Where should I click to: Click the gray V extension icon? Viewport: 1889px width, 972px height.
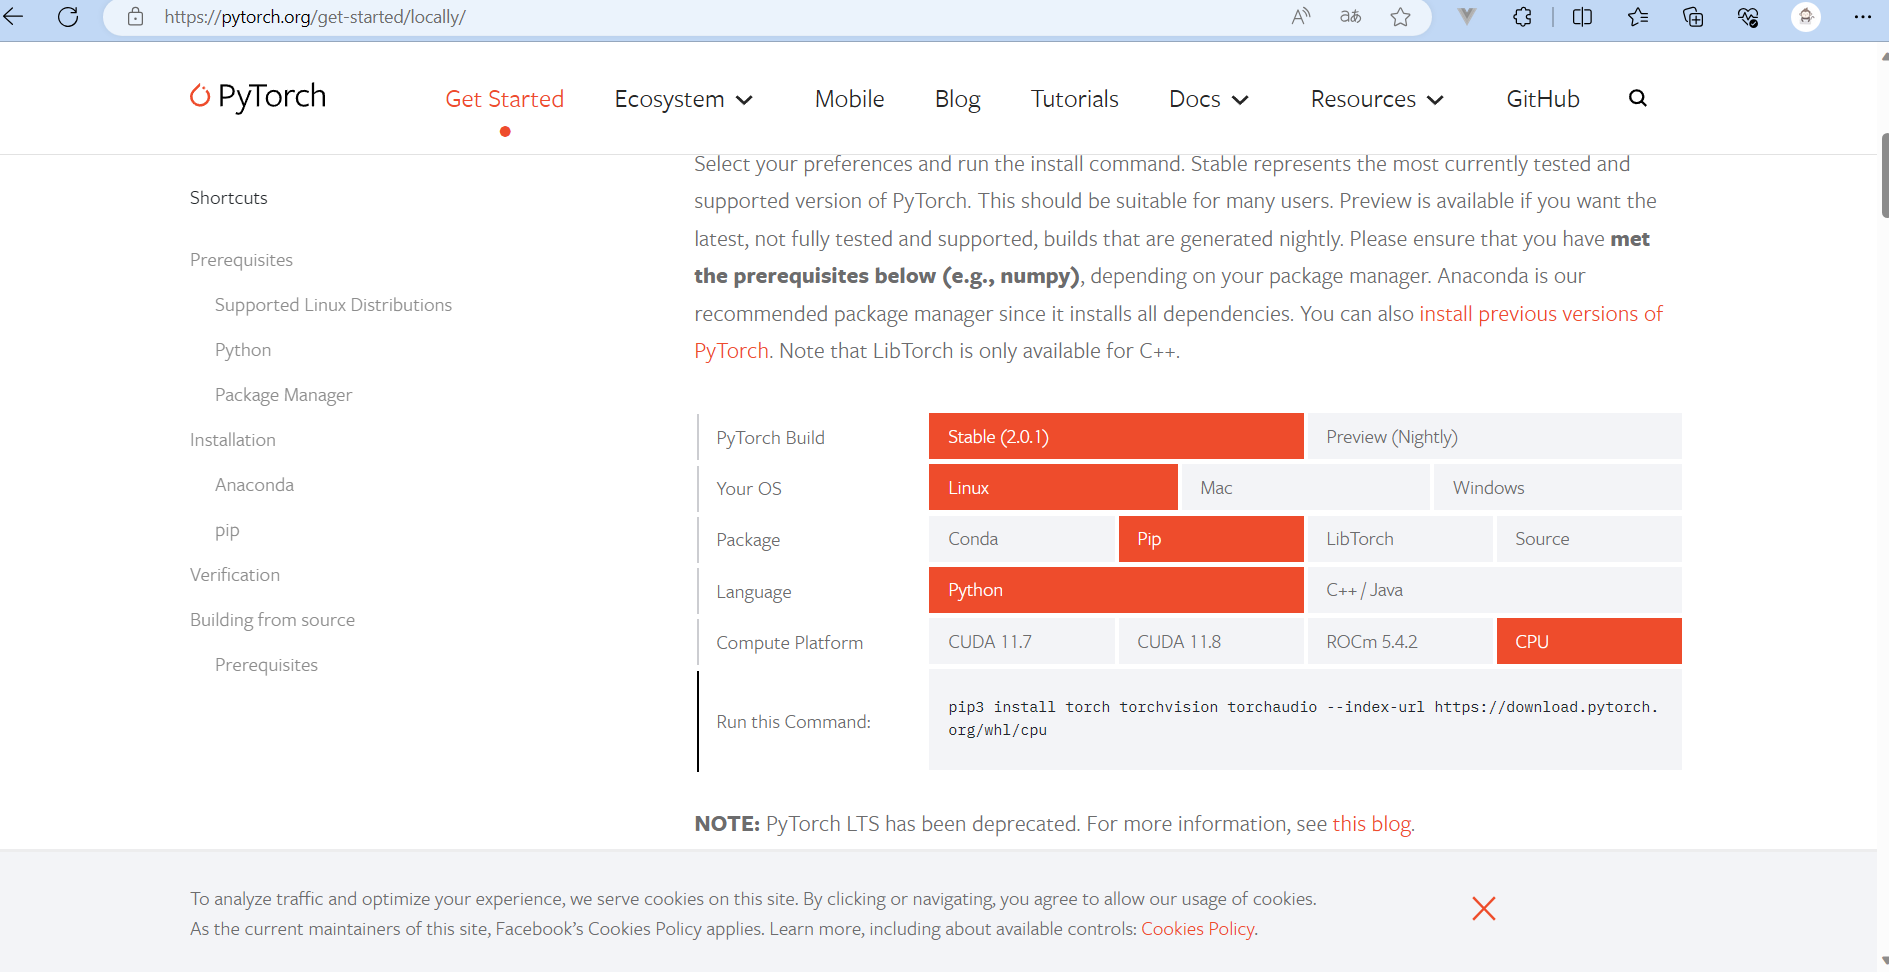pyautogui.click(x=1466, y=16)
